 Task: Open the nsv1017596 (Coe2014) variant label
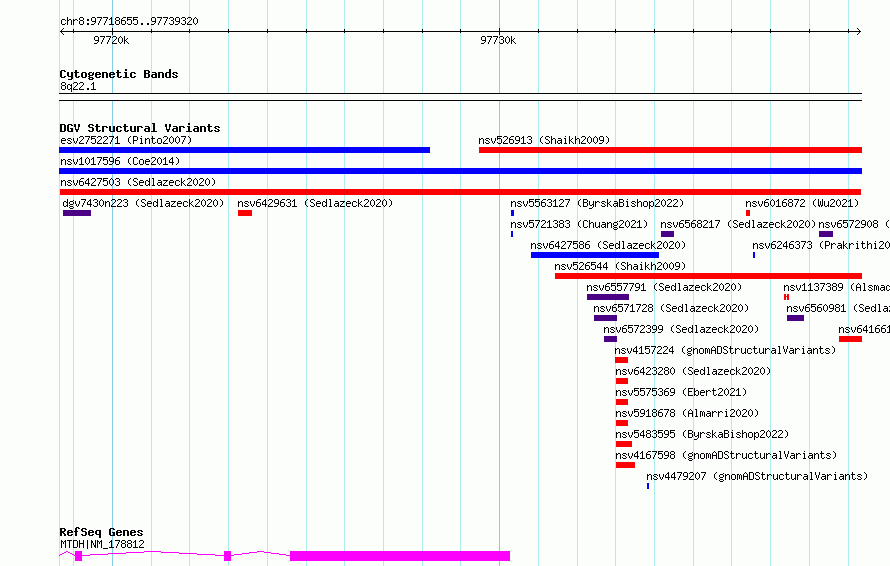tap(120, 161)
